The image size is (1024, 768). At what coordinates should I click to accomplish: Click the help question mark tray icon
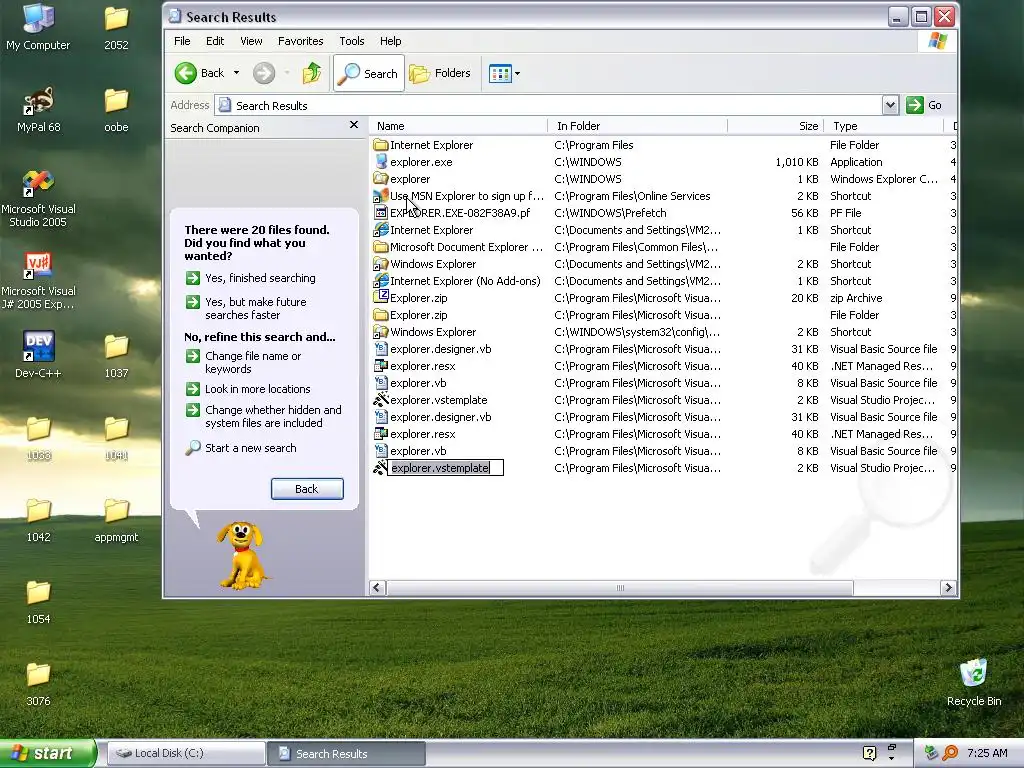pyautogui.click(x=869, y=753)
